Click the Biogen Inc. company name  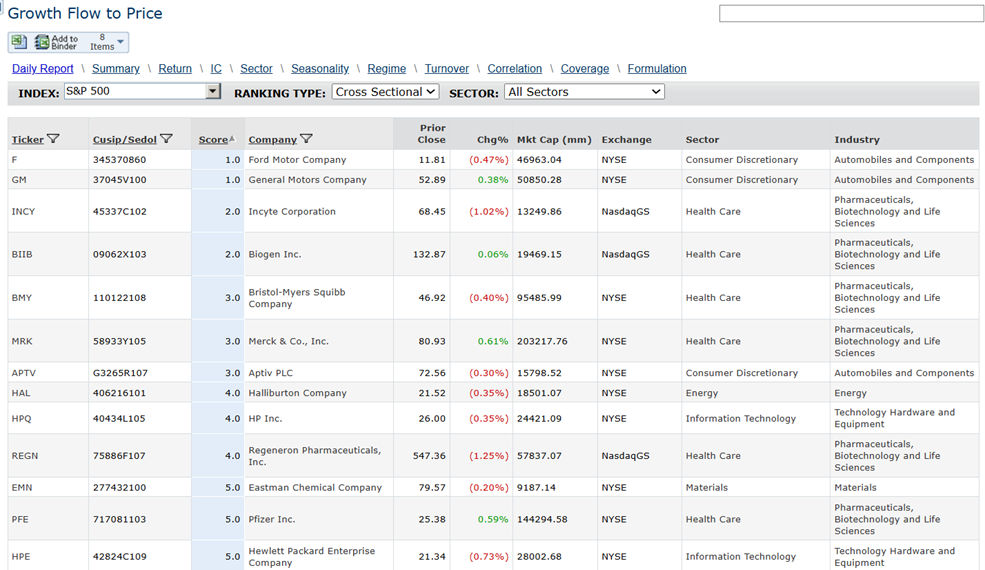tap(275, 255)
